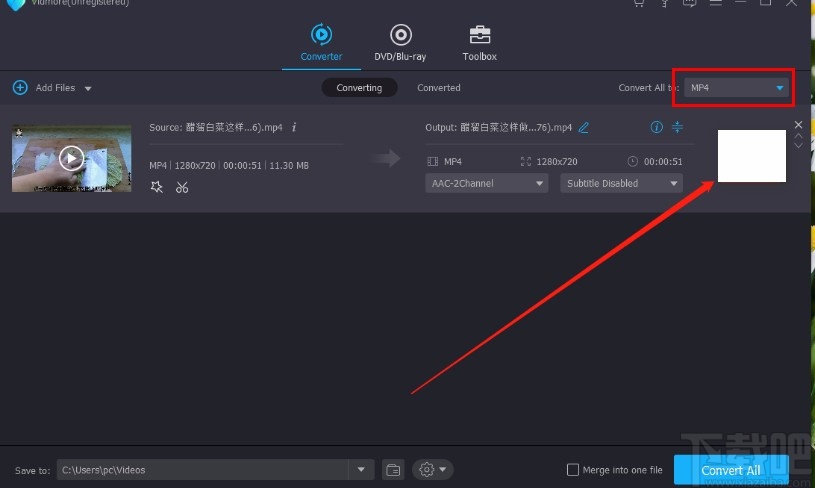Open the Toolbox tab
Screen dimensions: 815x488
point(479,43)
